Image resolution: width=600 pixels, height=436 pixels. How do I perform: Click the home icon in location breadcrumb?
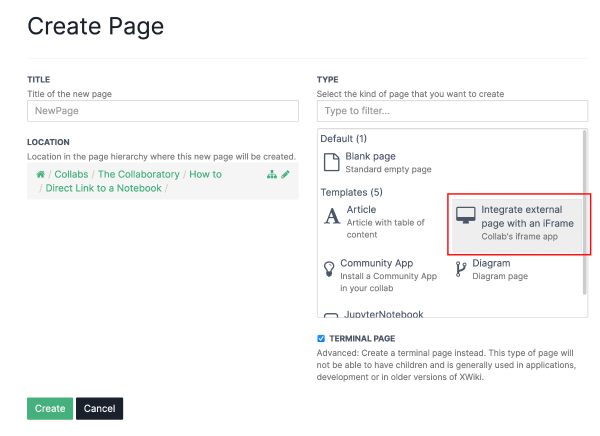[41, 175]
